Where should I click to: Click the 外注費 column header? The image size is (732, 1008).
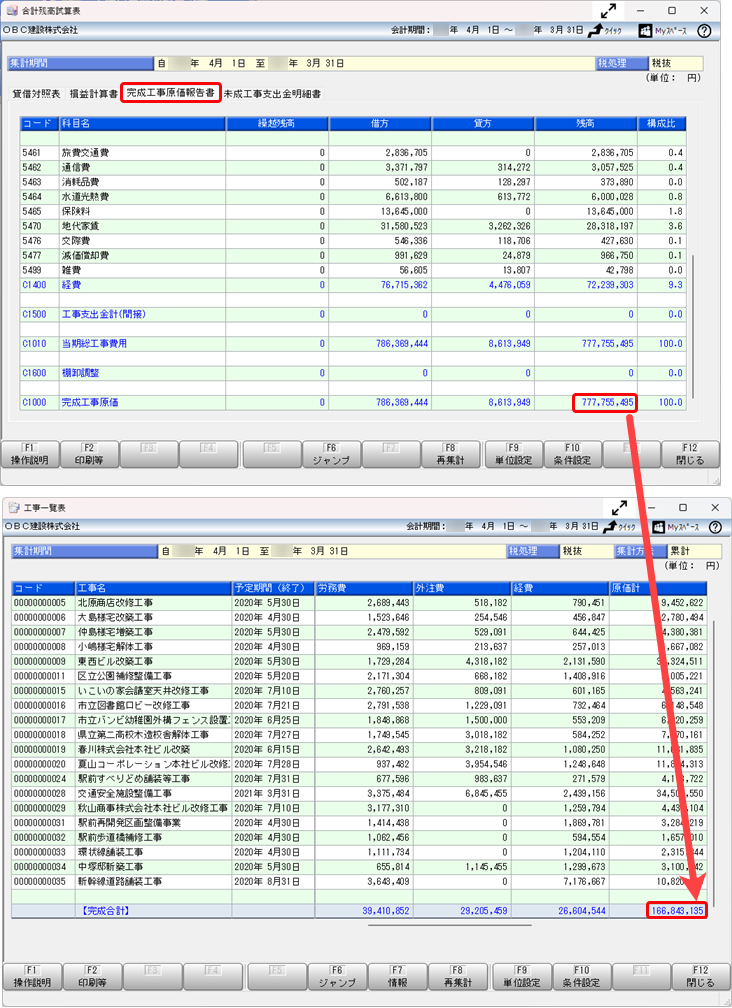coord(462,588)
